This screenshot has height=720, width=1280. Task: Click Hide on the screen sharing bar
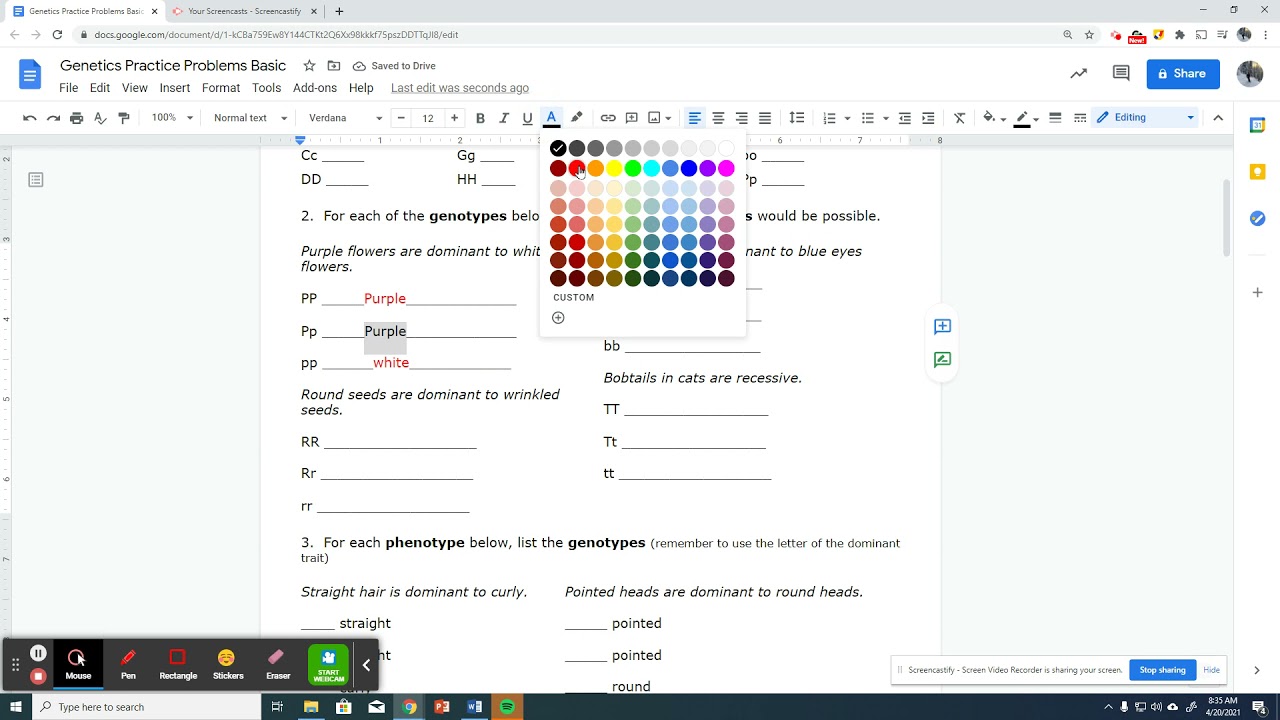1211,670
